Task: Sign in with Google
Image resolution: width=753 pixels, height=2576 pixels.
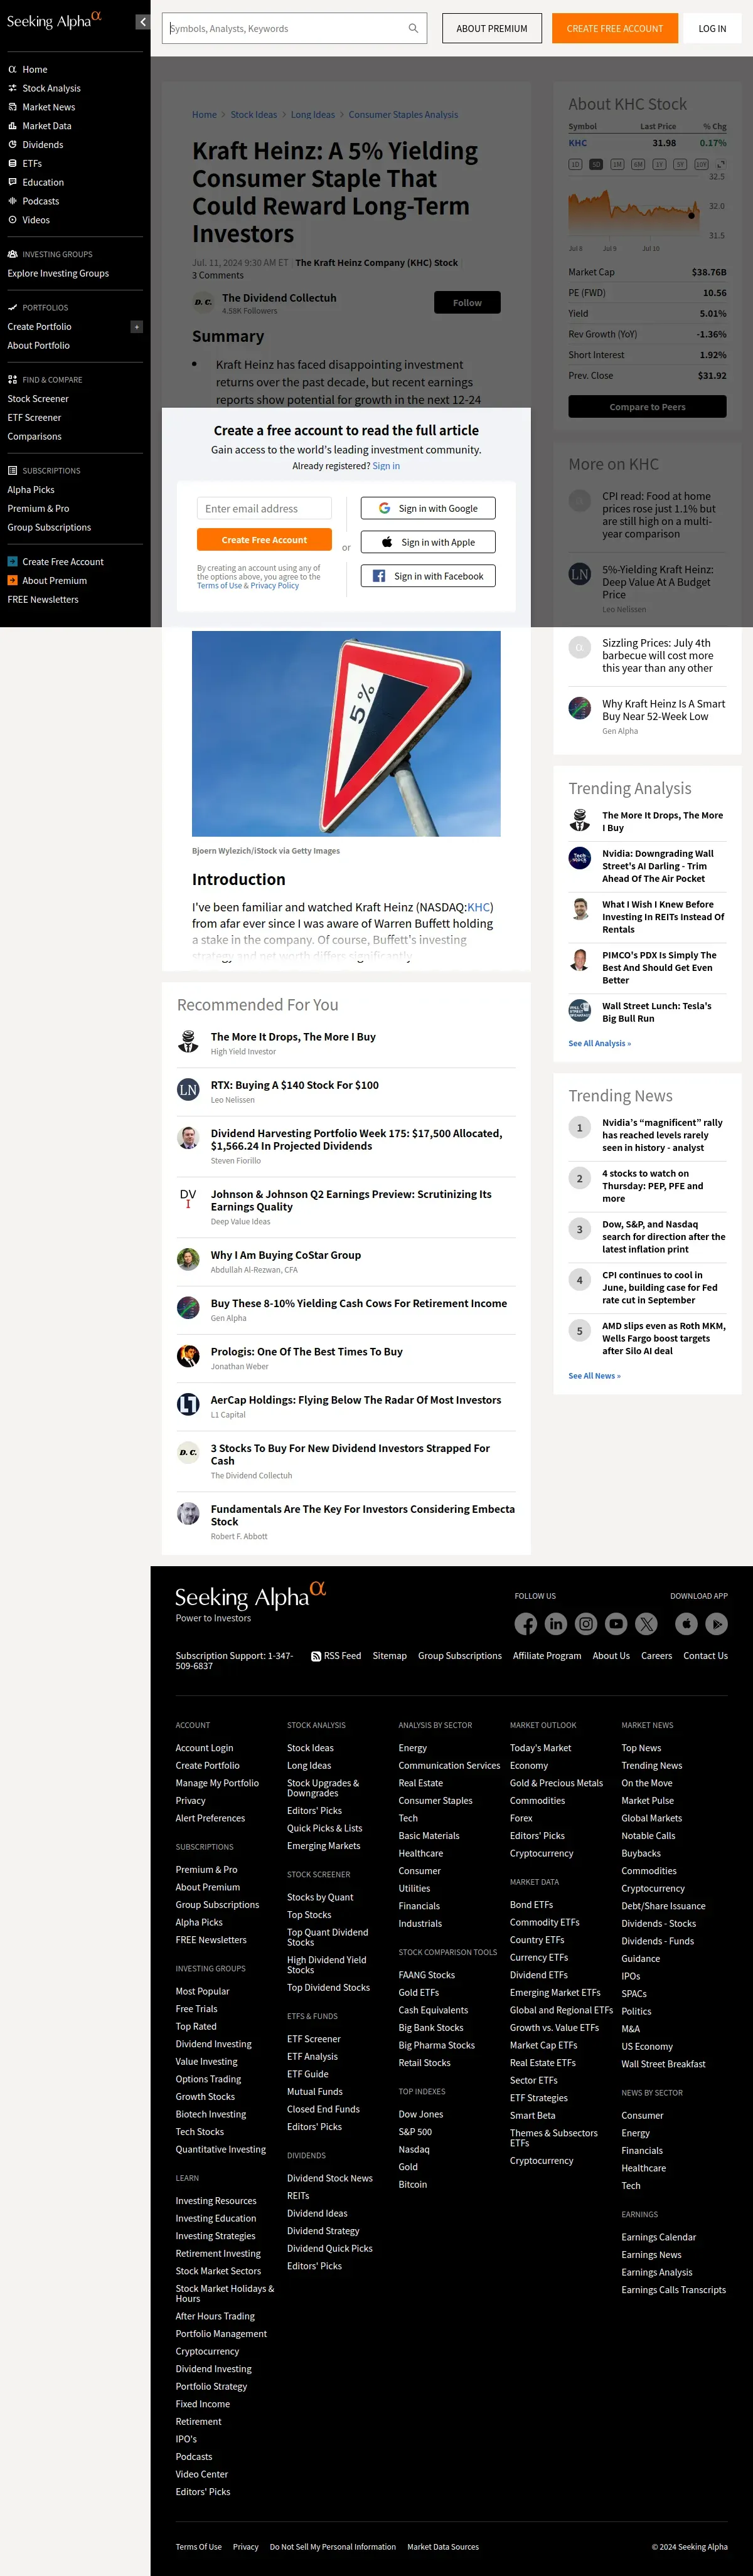Action: (428, 508)
